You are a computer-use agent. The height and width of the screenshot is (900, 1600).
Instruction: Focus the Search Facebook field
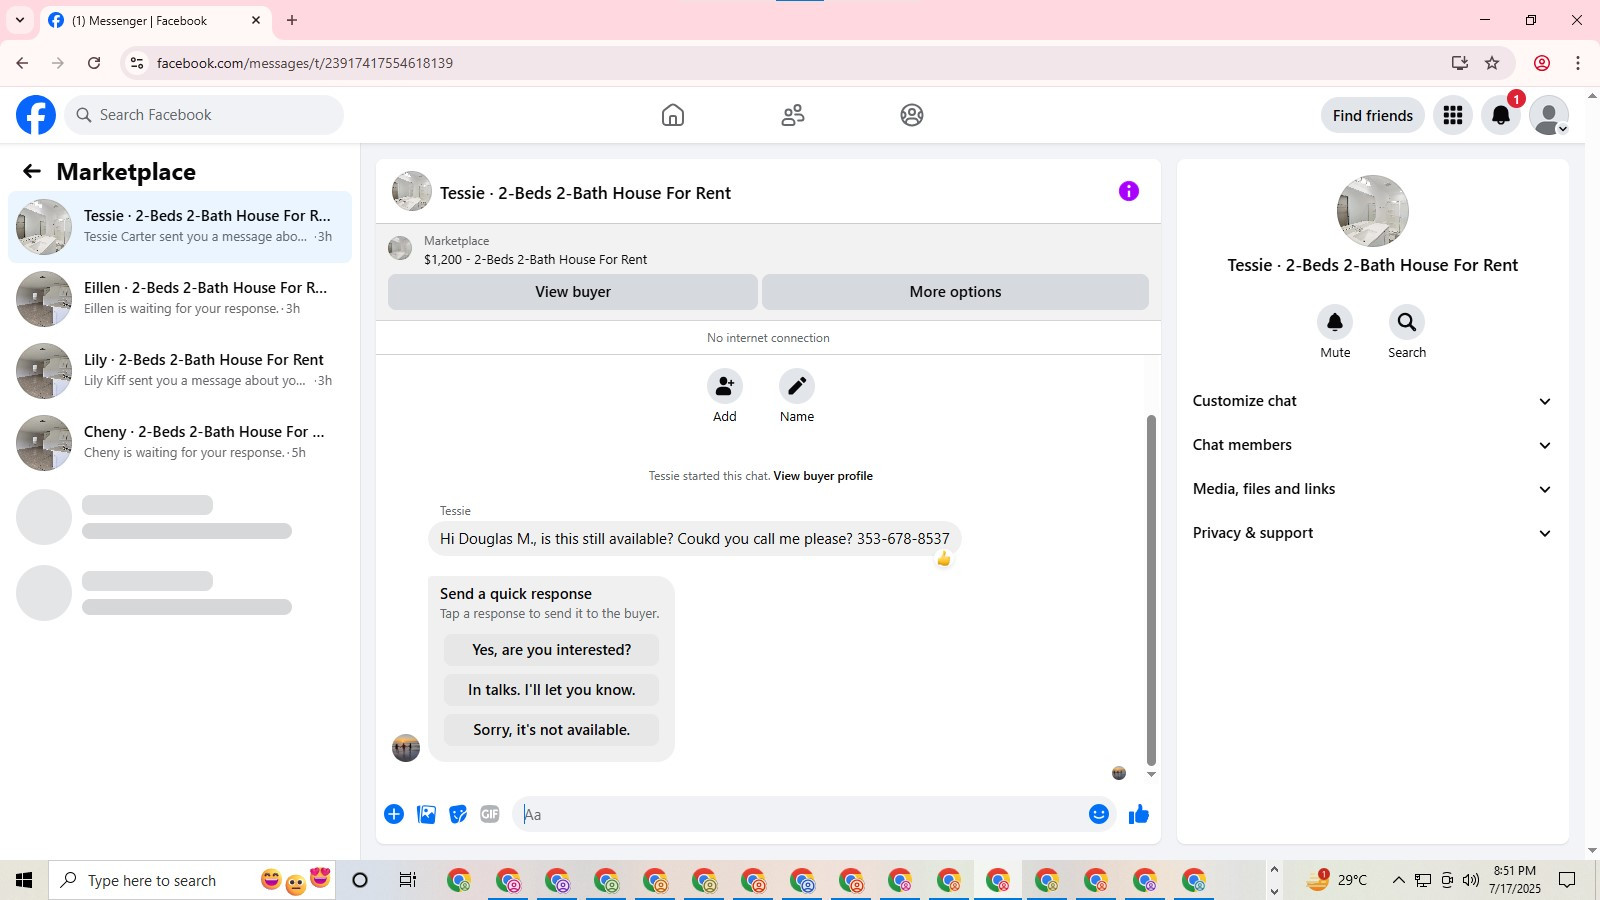click(x=204, y=115)
